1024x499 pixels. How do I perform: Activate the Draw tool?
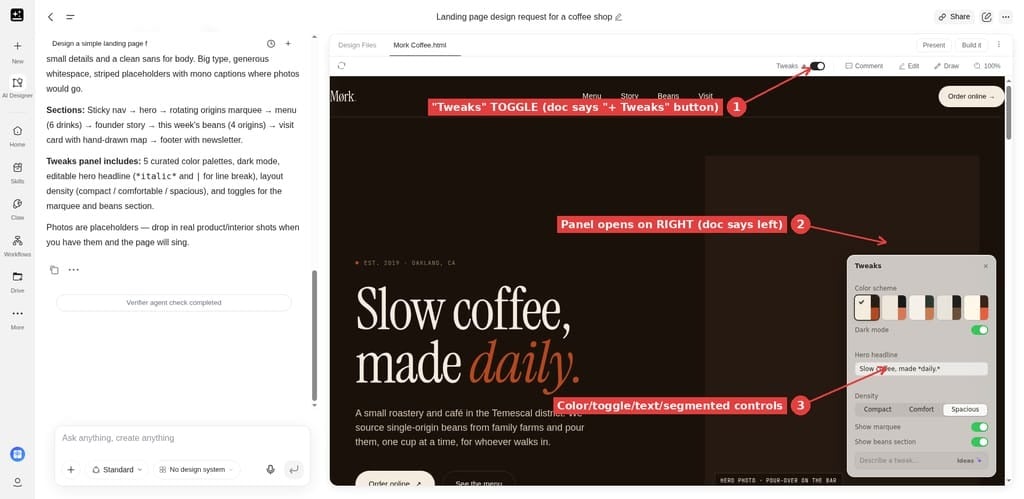947,66
